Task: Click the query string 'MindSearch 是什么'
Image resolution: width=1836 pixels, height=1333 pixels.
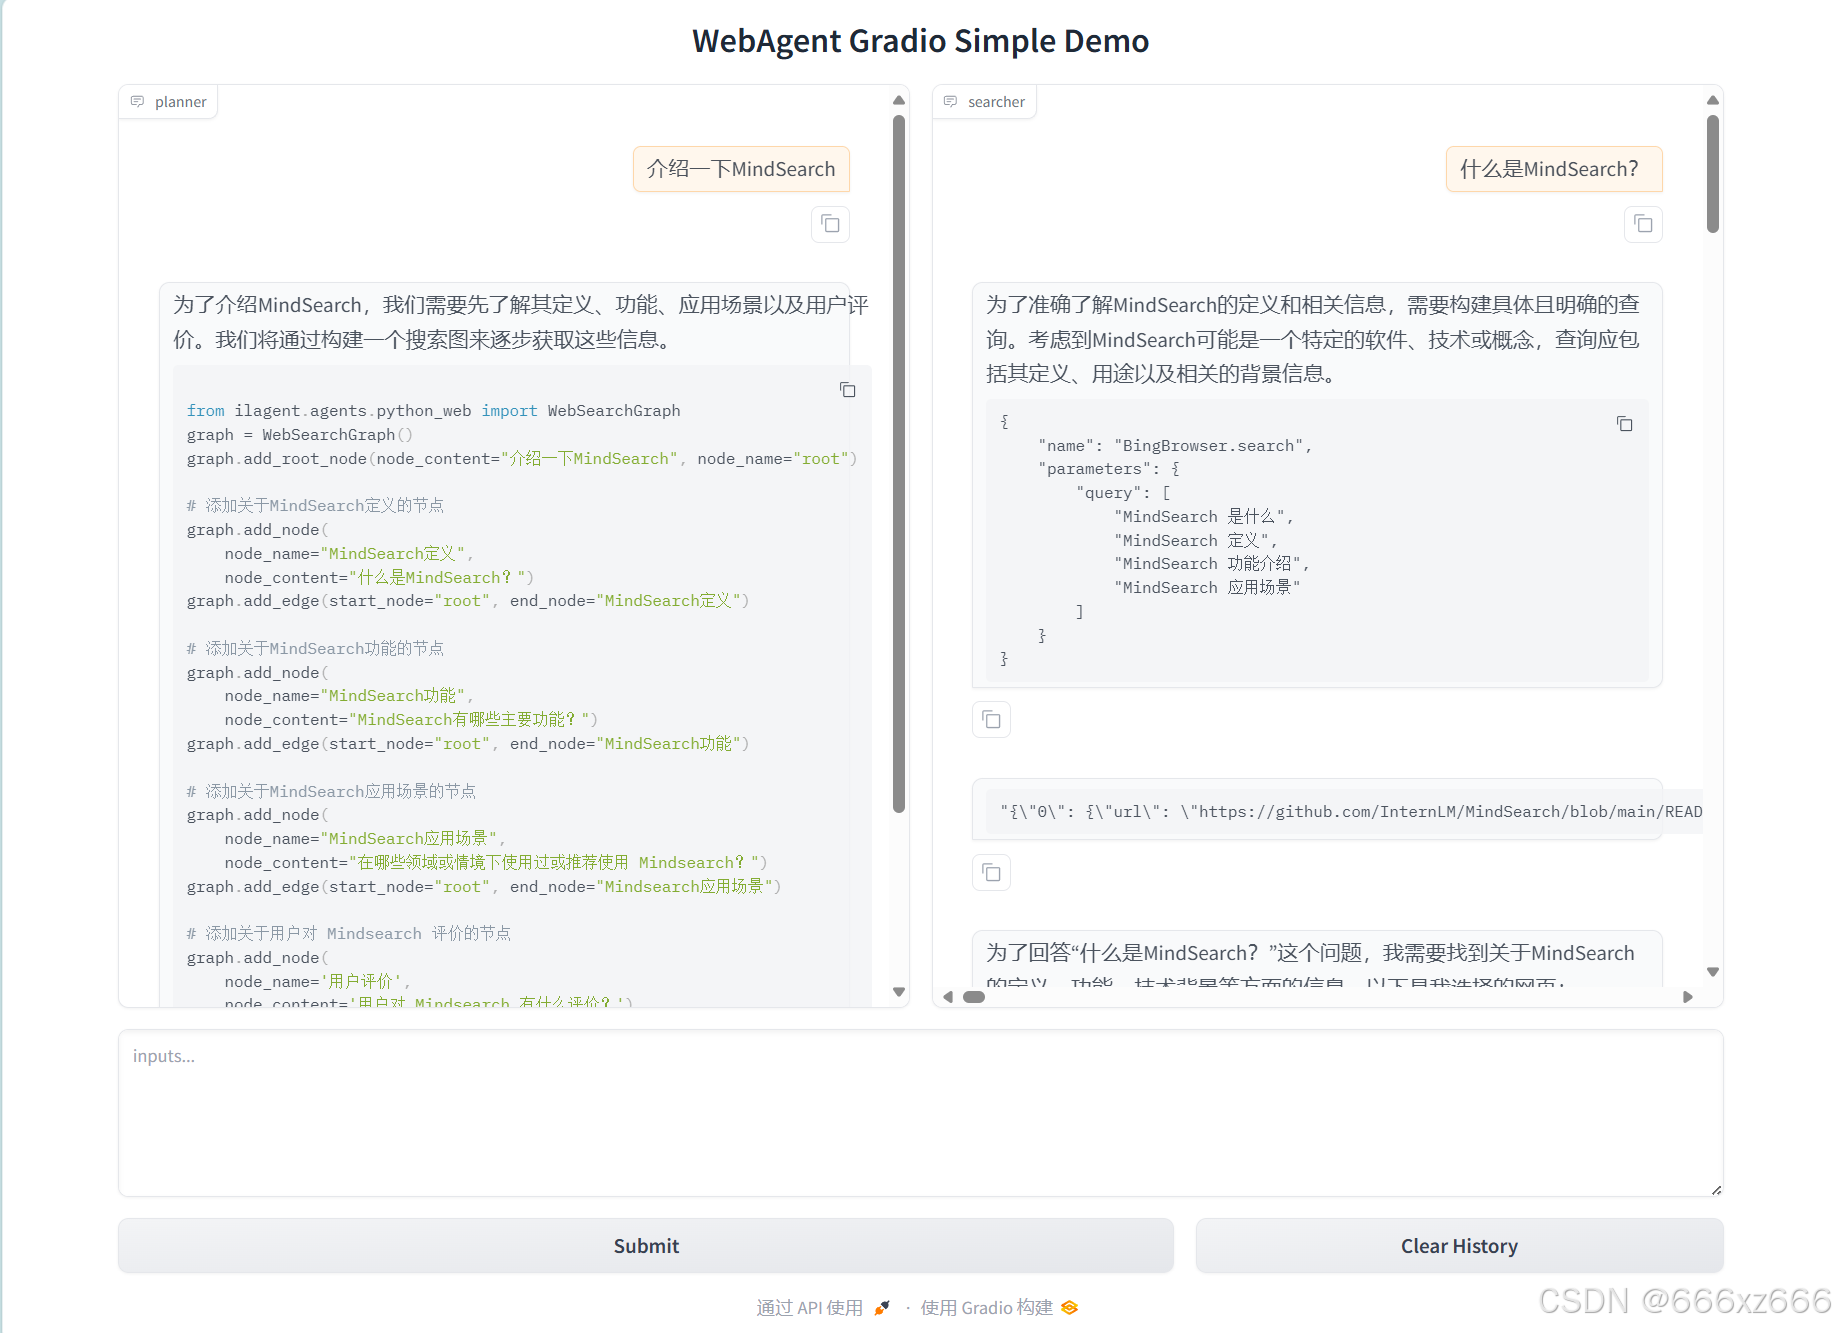Action: (x=1204, y=517)
